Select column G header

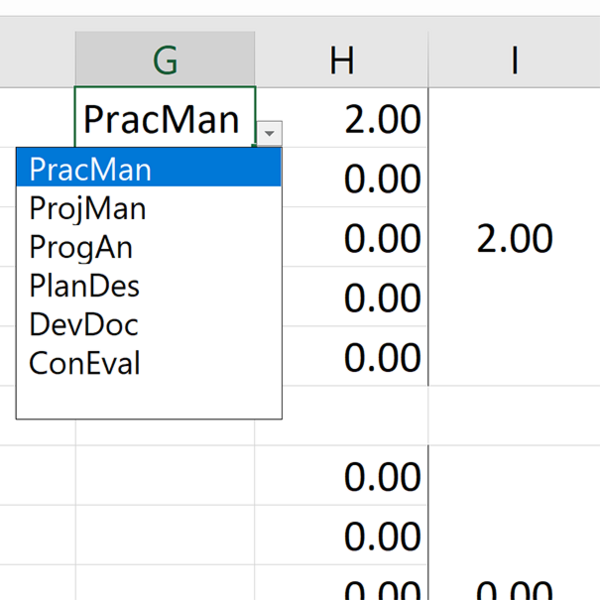point(165,61)
